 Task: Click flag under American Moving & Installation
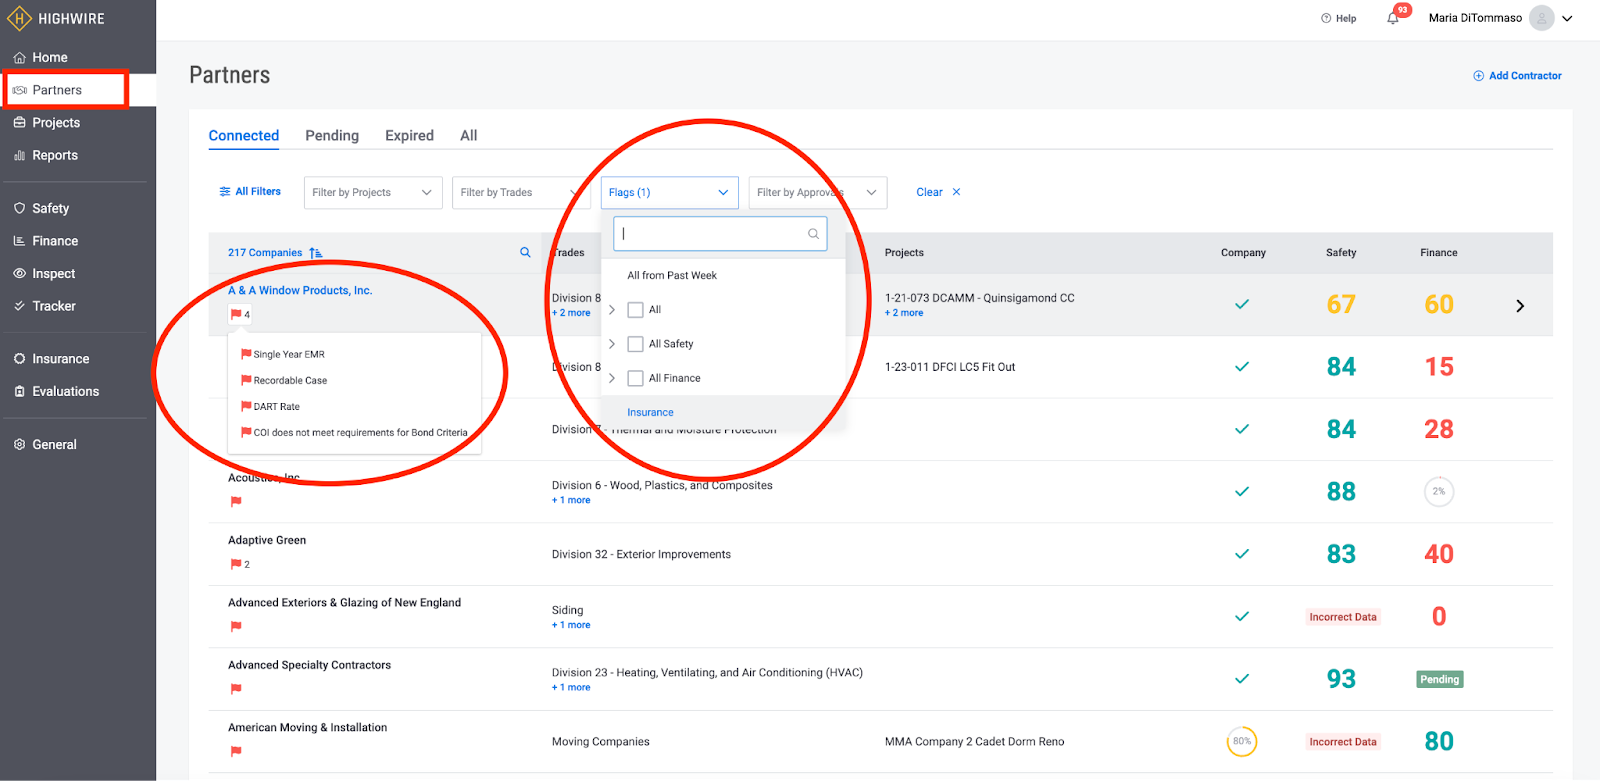click(236, 751)
